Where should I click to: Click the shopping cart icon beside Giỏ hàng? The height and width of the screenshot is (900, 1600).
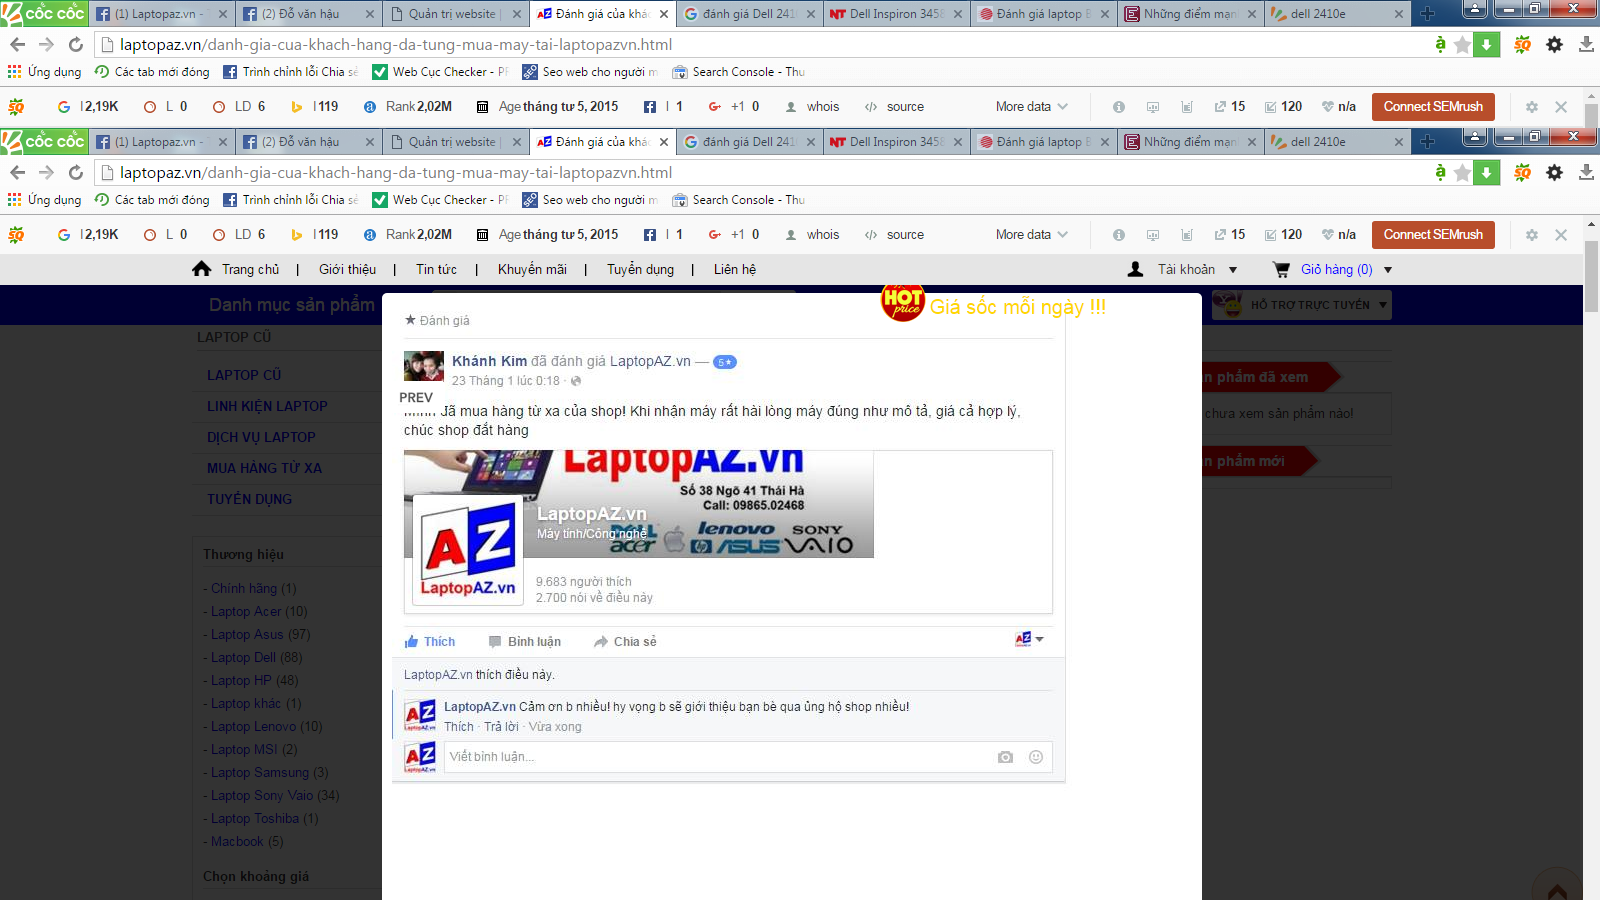click(1281, 269)
